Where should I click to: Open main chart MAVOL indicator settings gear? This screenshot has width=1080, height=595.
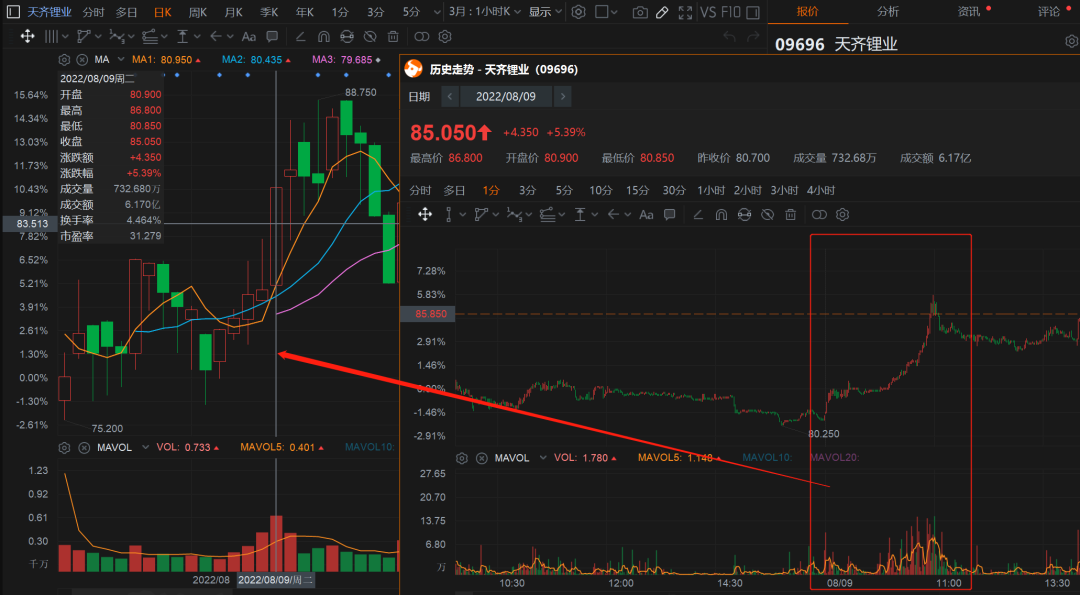click(65, 448)
